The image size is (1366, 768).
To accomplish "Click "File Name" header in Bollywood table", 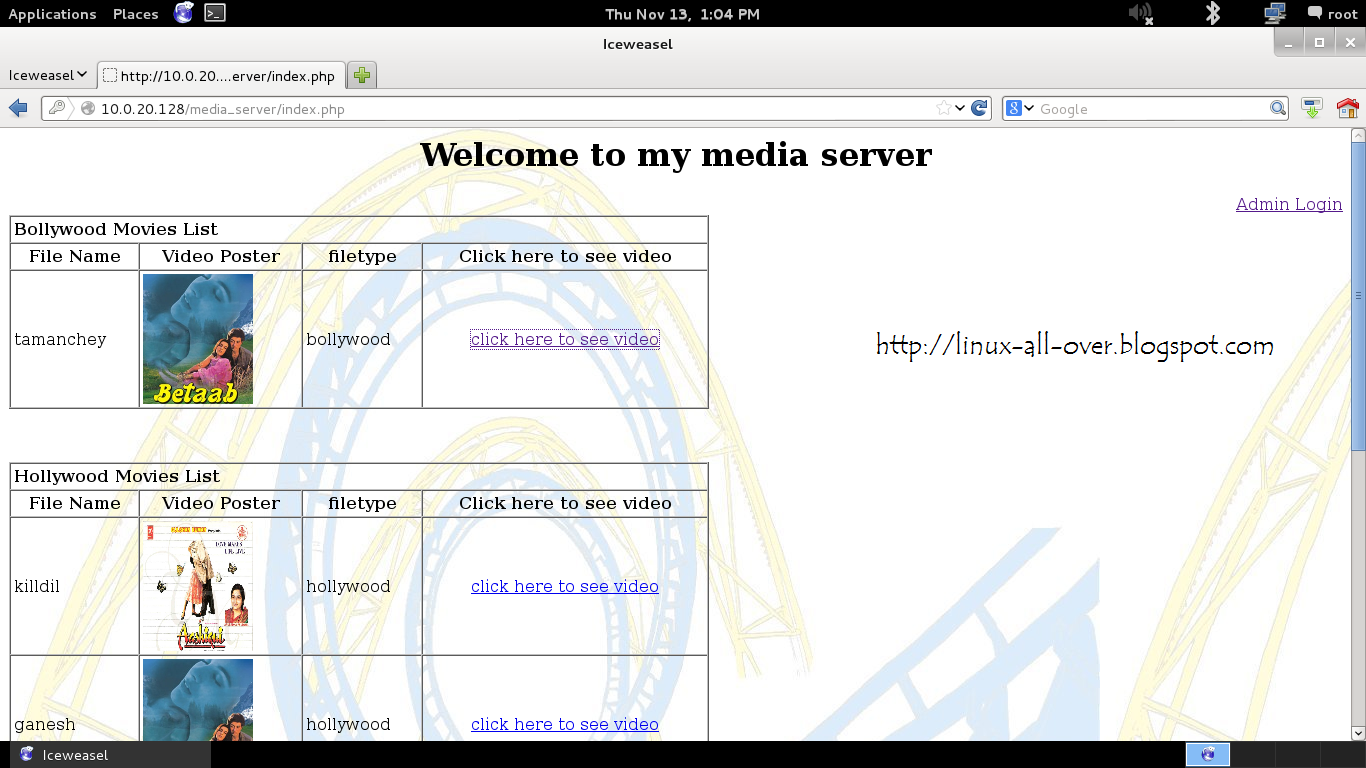I will 75,256.
